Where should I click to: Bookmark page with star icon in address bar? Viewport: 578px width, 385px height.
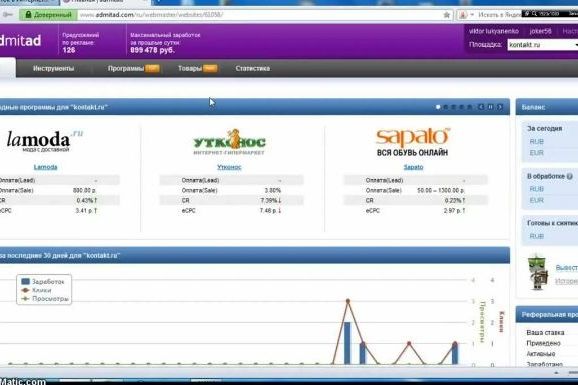click(x=446, y=15)
